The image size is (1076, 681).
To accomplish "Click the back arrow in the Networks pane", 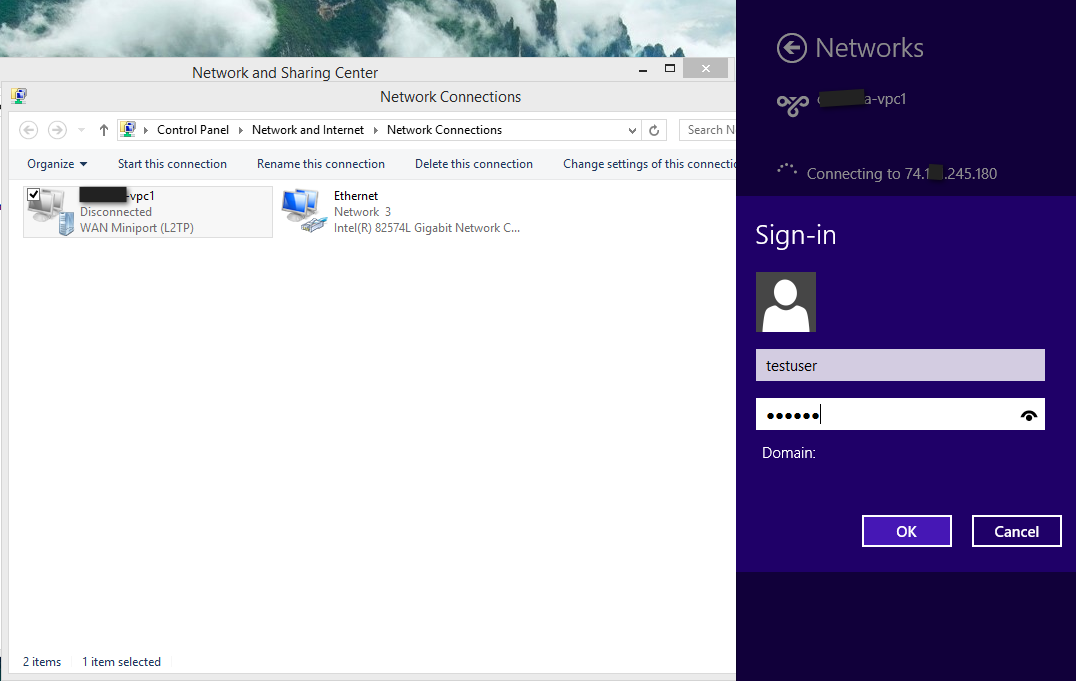I will point(791,48).
